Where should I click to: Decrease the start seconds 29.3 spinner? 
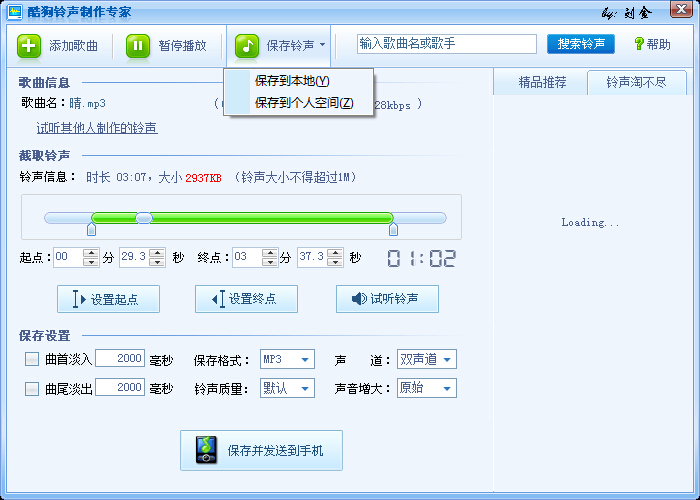click(157, 262)
